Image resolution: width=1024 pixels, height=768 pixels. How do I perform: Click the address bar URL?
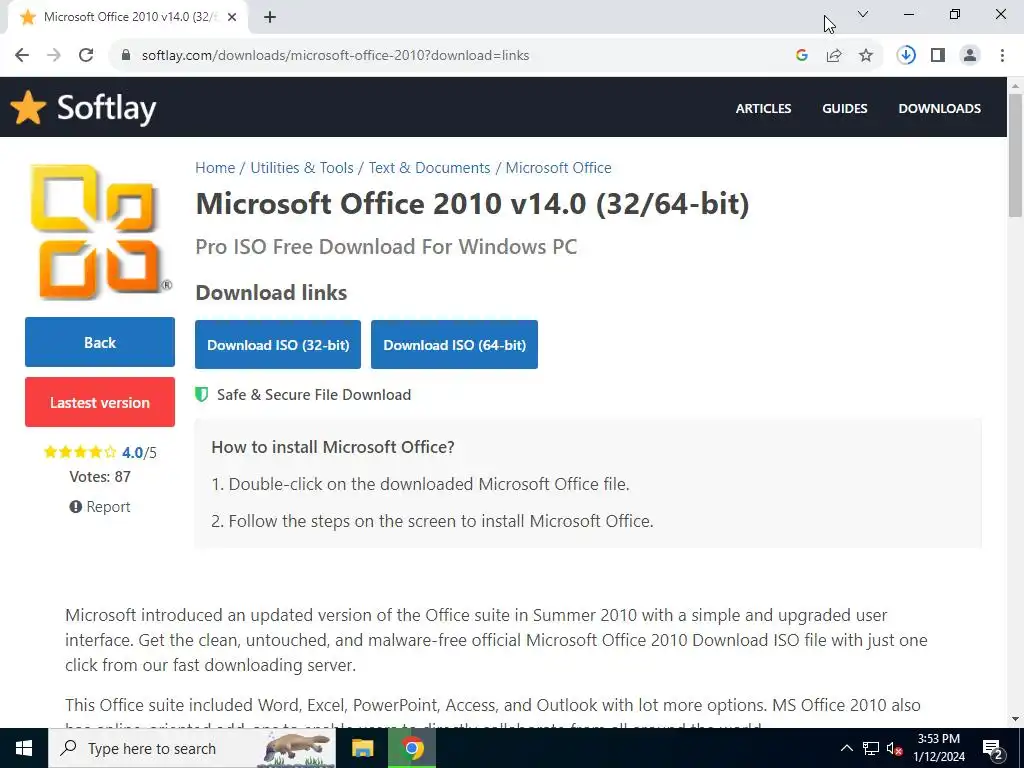pyautogui.click(x=335, y=56)
